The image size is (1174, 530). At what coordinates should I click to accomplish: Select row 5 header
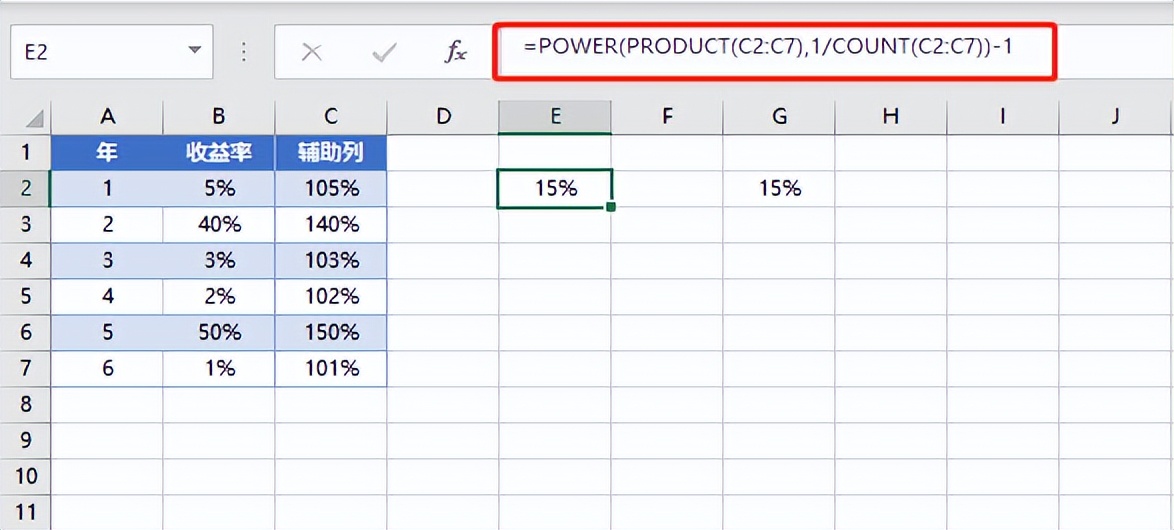[x=25, y=296]
